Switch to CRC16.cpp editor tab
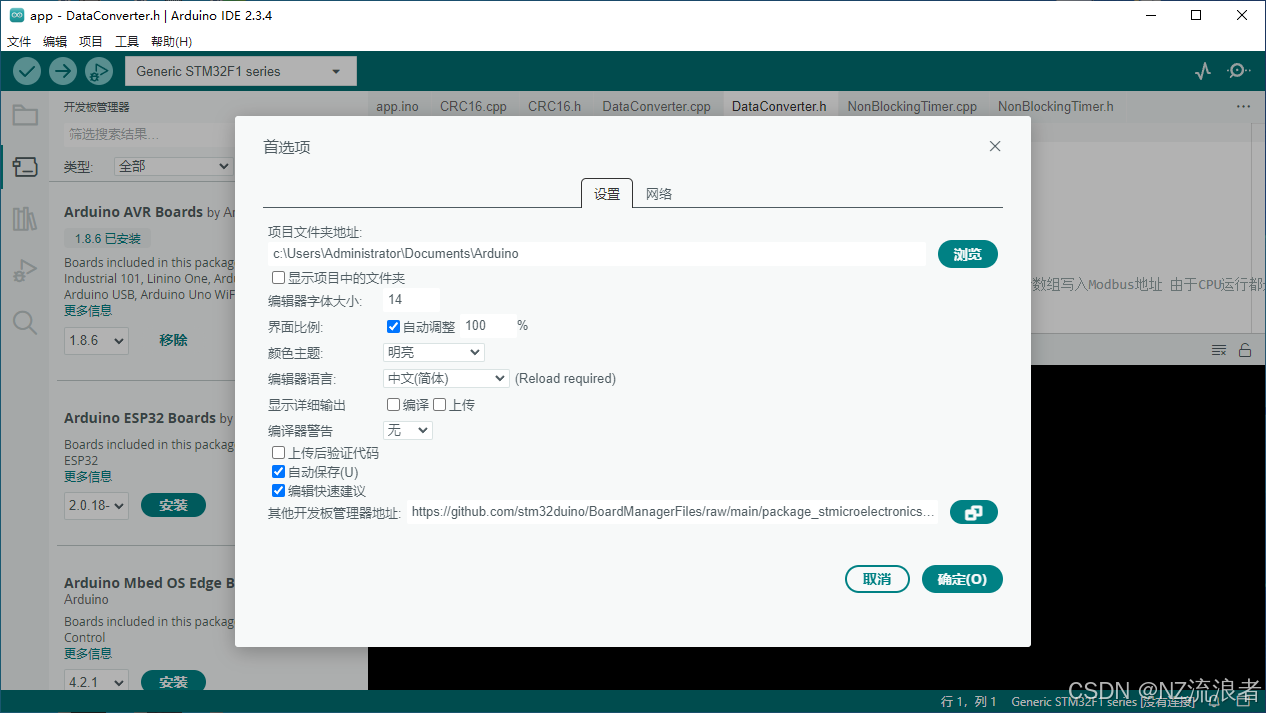This screenshot has height=713, width=1266. (474, 106)
